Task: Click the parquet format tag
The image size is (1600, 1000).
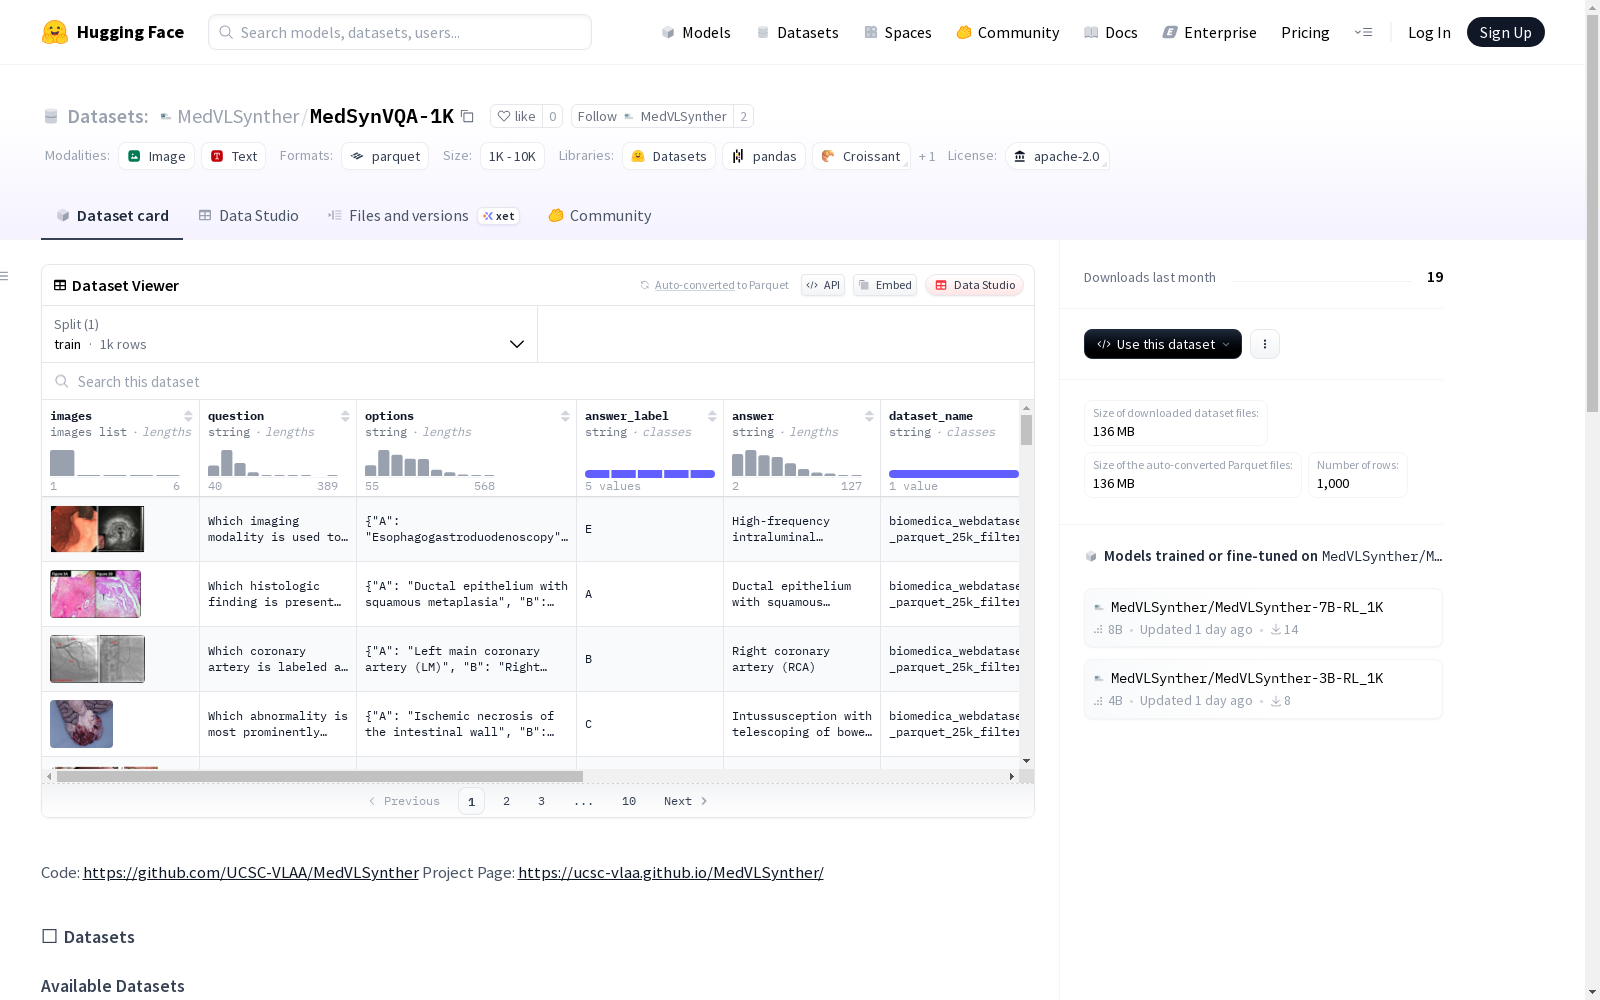Action: (385, 156)
